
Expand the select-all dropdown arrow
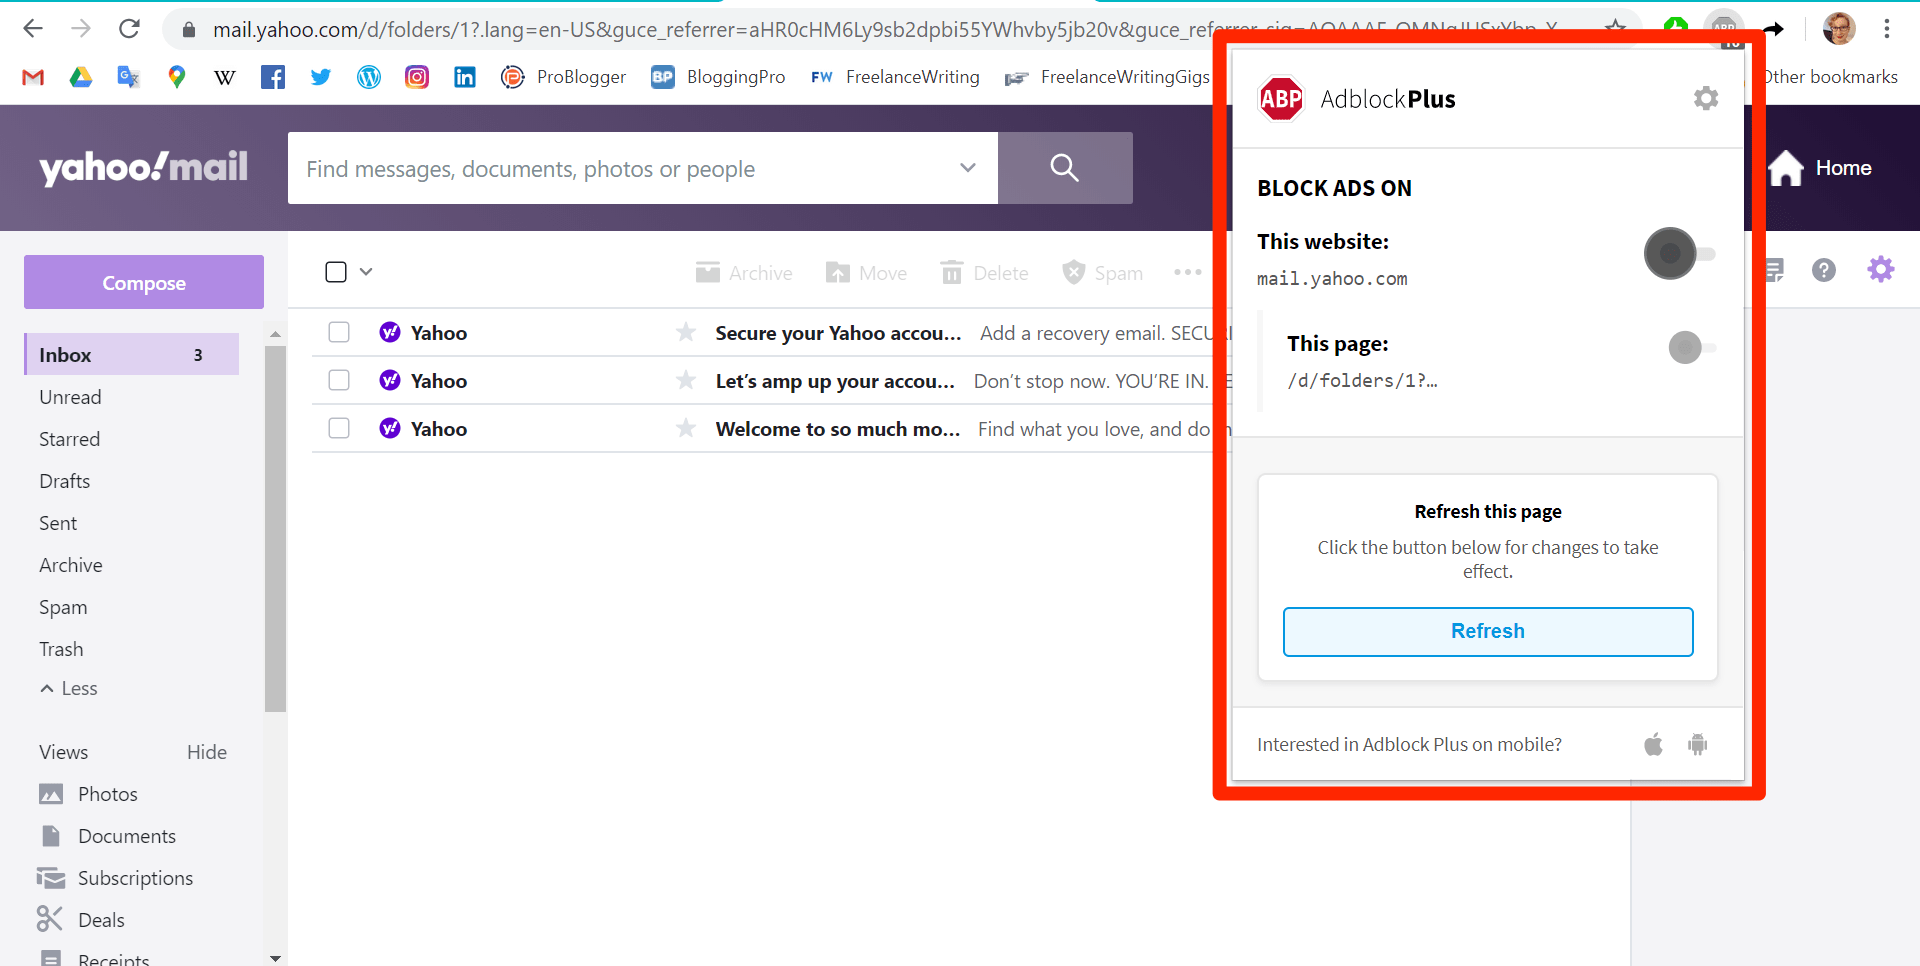pyautogui.click(x=366, y=272)
